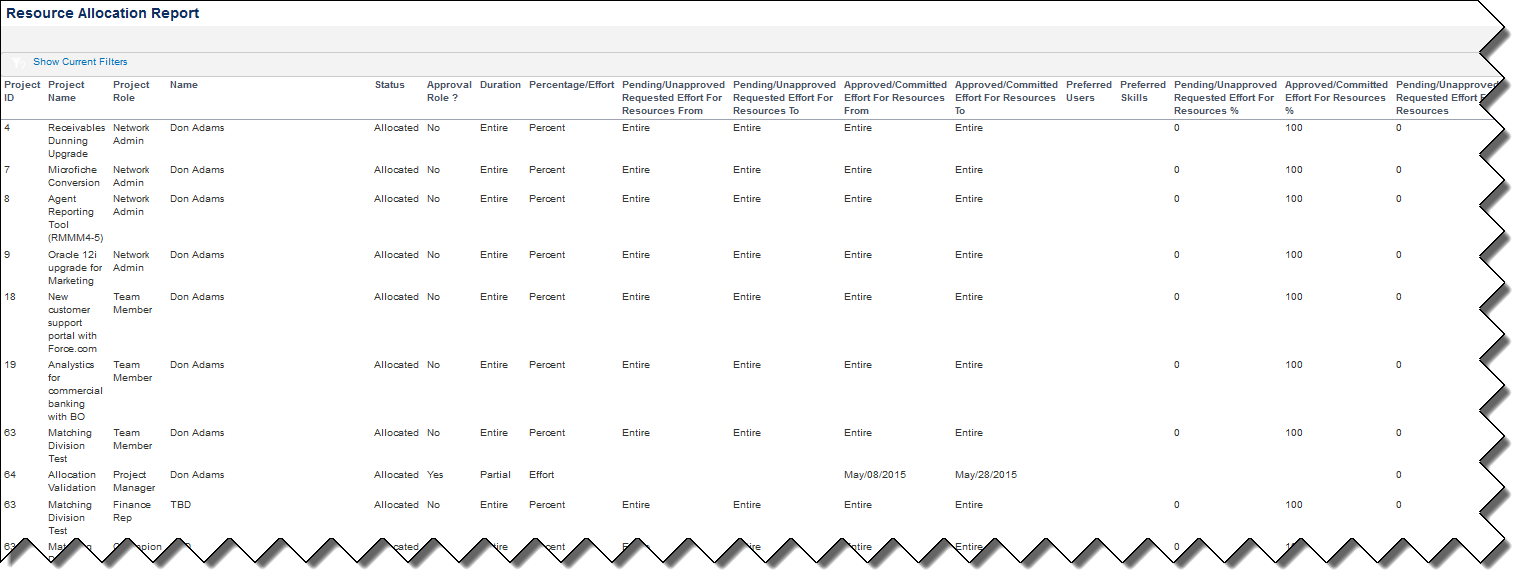Click the Pending/Unapproved Requested Effort For Resources From header
Viewport: 1520px width, 579px height.
tap(673, 98)
